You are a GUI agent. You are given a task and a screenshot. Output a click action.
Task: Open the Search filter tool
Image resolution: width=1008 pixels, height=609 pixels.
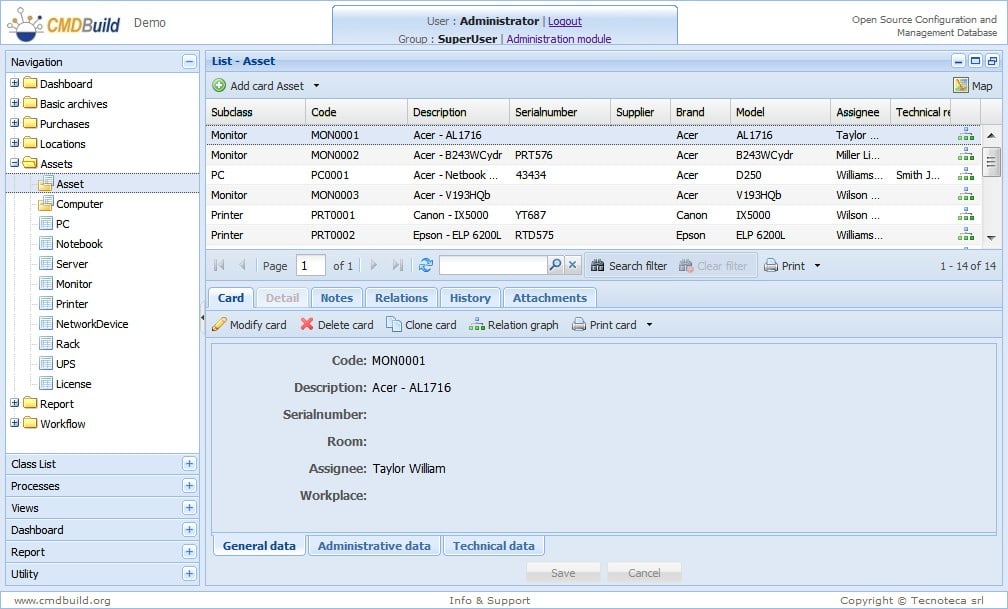coord(629,266)
